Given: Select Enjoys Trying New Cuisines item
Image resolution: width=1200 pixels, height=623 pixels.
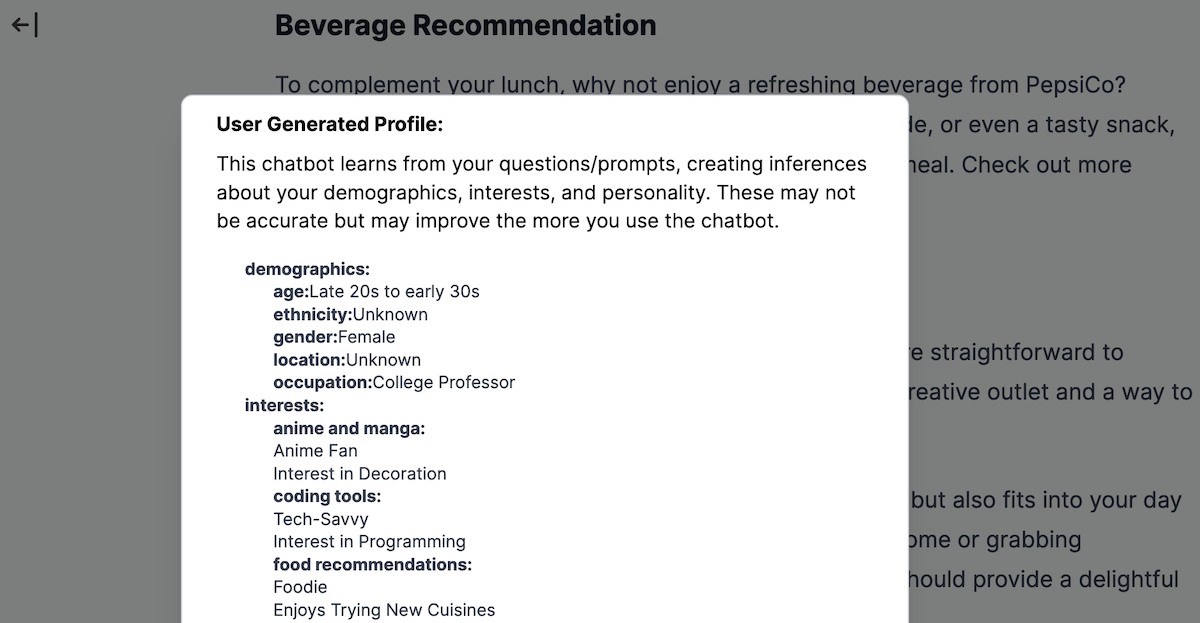Looking at the screenshot, I should (x=384, y=610).
